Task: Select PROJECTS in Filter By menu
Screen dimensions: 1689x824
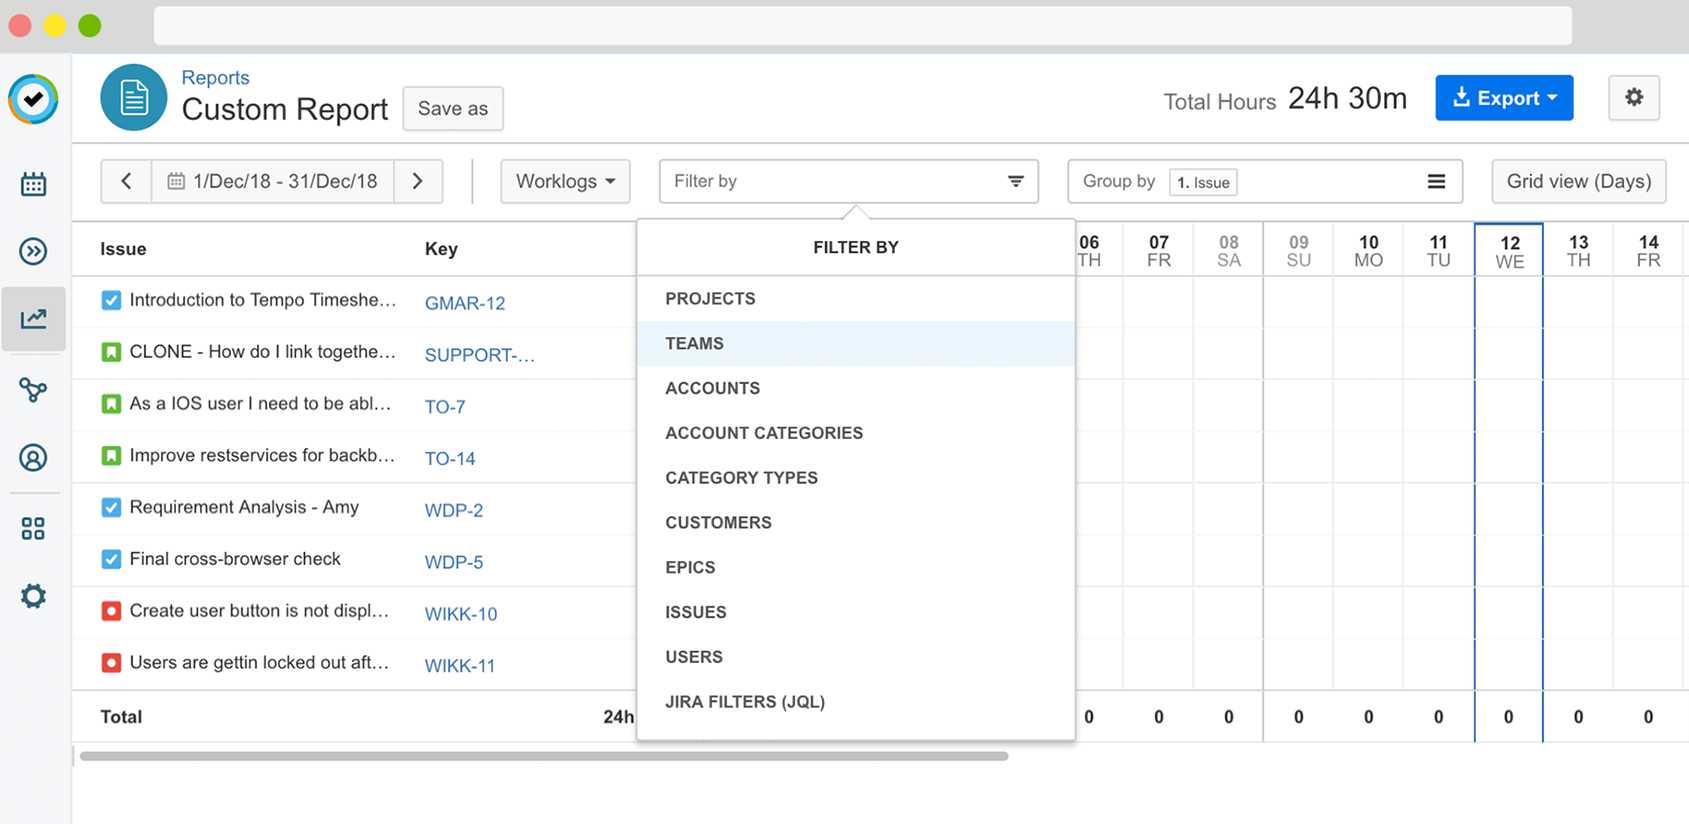Action: (856, 299)
